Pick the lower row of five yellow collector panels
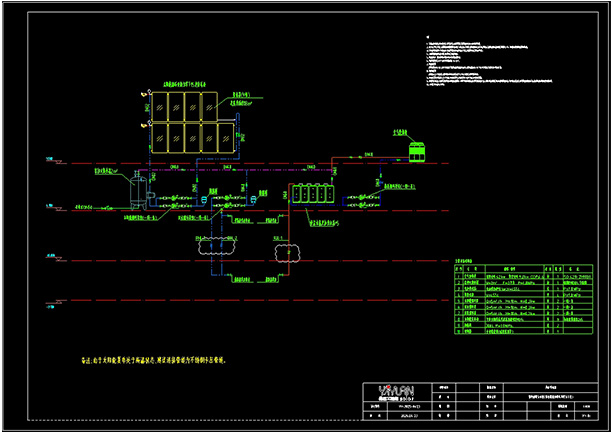The height and width of the screenshot is (432, 612). tap(193, 138)
